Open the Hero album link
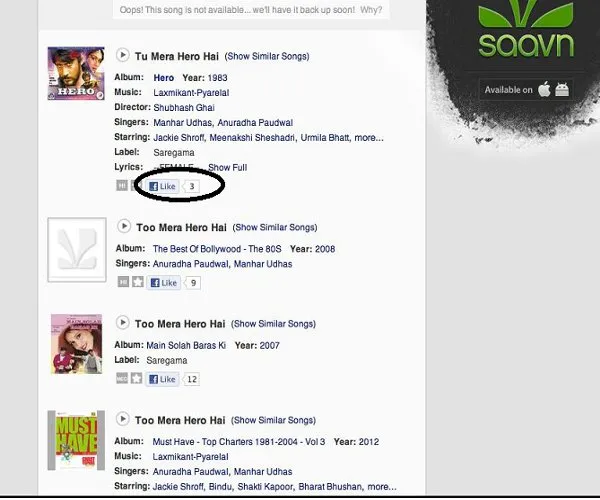The image size is (600, 500). [164, 78]
